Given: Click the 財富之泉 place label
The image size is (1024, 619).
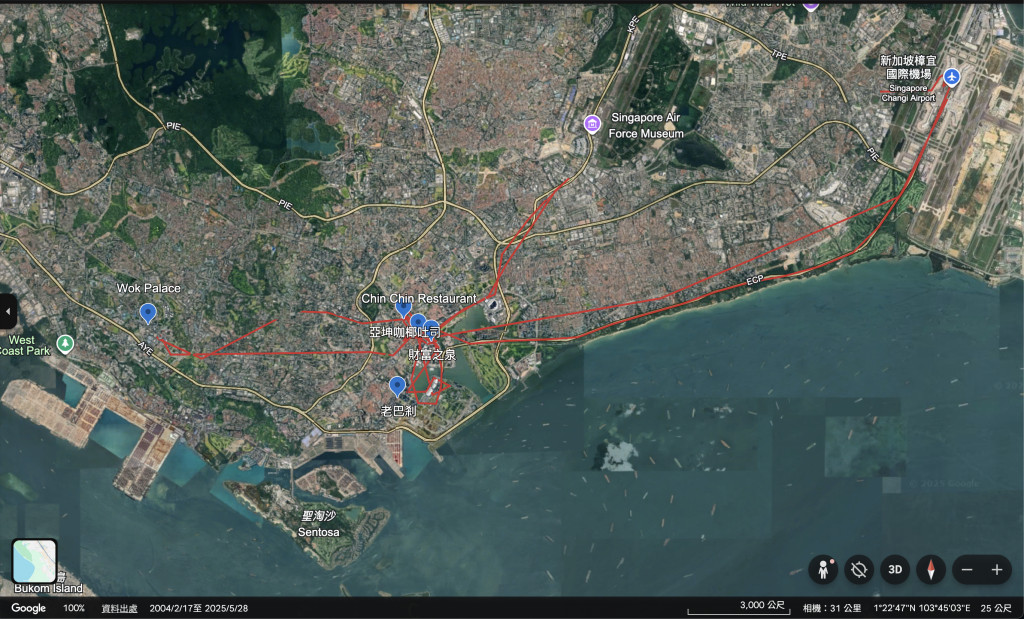Looking at the screenshot, I should (431, 355).
